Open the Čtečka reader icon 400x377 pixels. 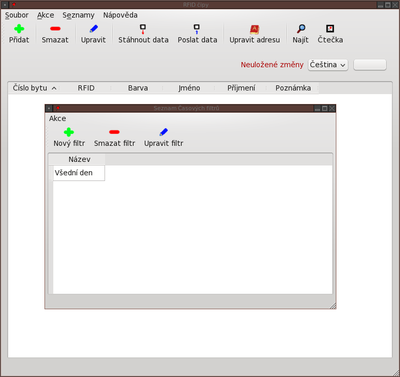[x=330, y=29]
